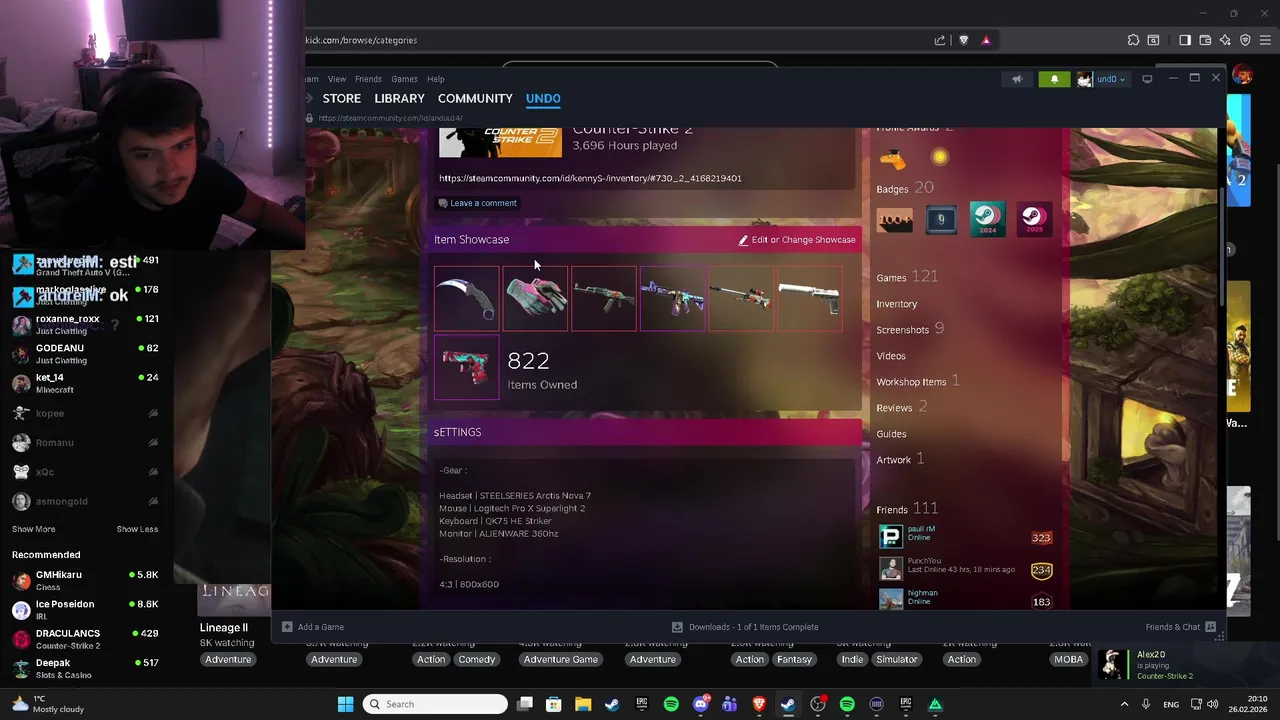Image resolution: width=1280 pixels, height=720 pixels.
Task: Click the Comedy category tag on Kick
Action: pyautogui.click(x=477, y=659)
